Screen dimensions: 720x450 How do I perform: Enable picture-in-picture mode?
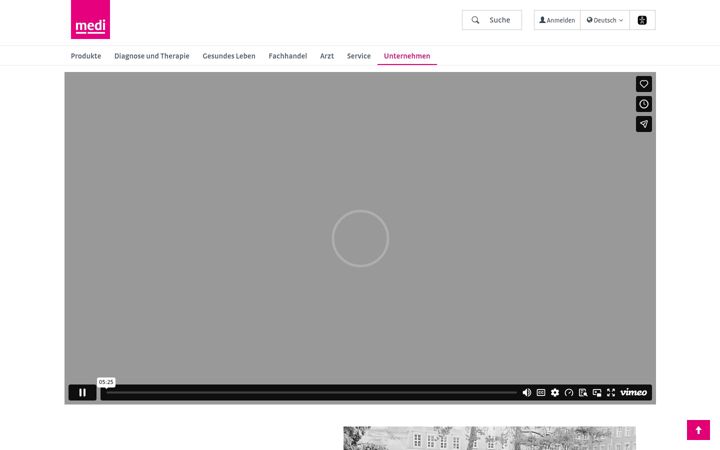[x=597, y=393]
